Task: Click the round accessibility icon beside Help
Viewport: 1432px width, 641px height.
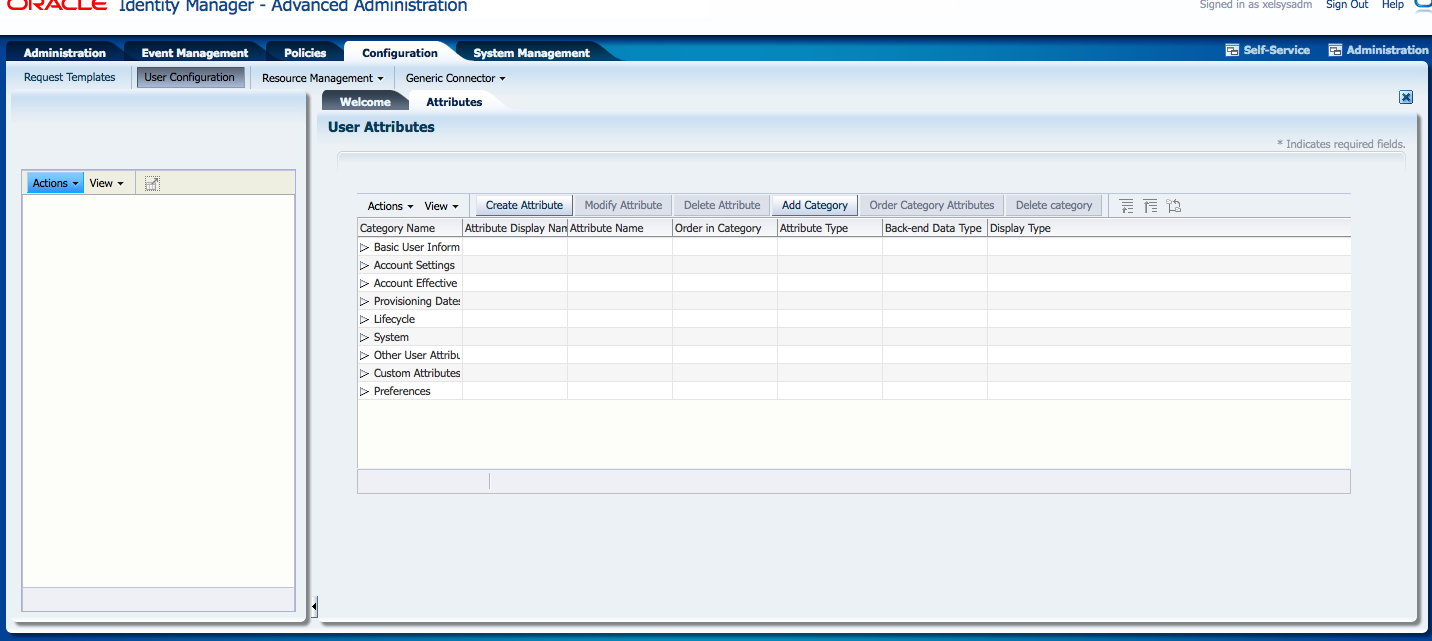Action: click(x=1423, y=6)
